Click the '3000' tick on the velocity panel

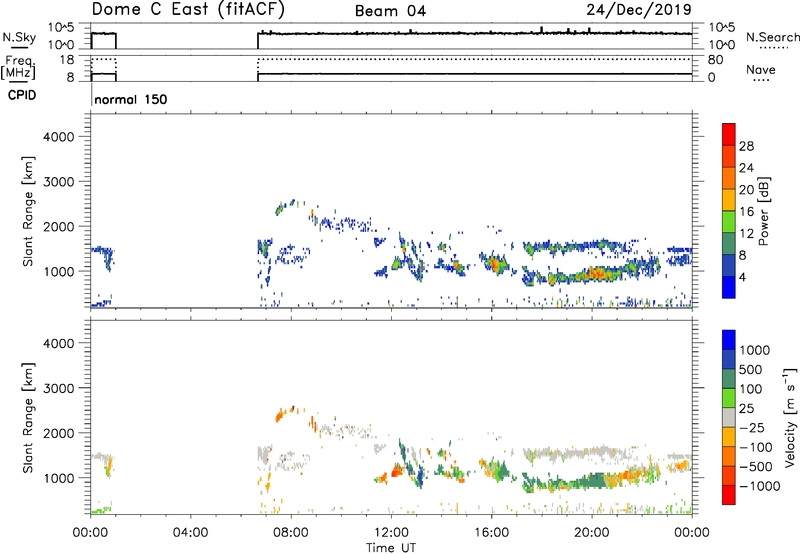(x=59, y=388)
